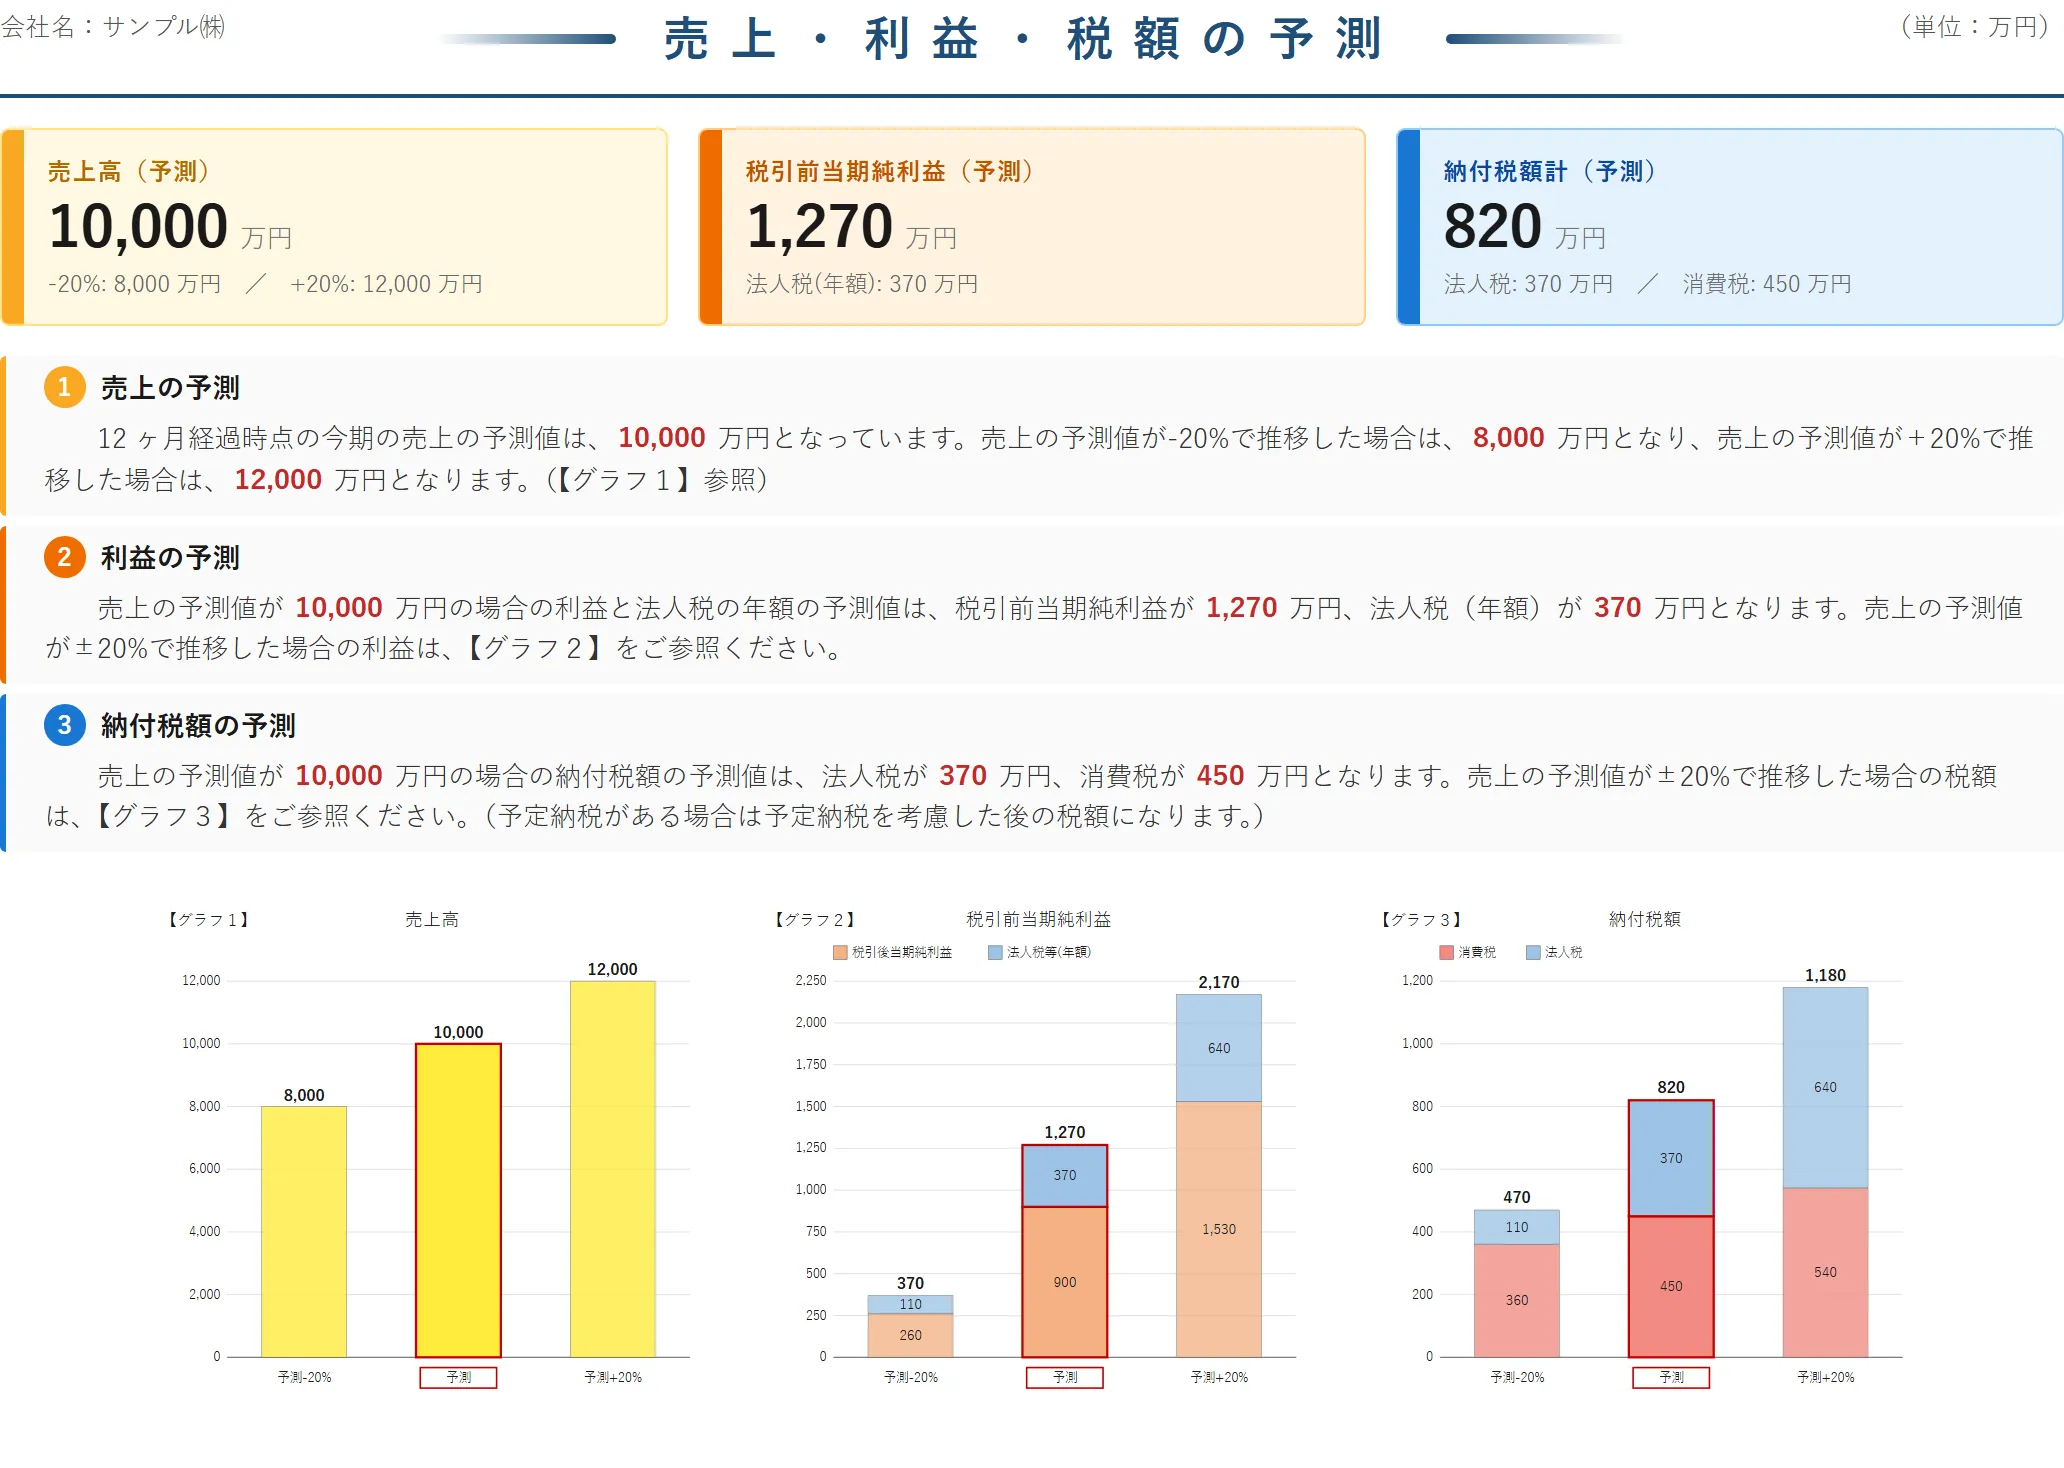Click the boxed 予測 label under graph 1

[x=458, y=1378]
